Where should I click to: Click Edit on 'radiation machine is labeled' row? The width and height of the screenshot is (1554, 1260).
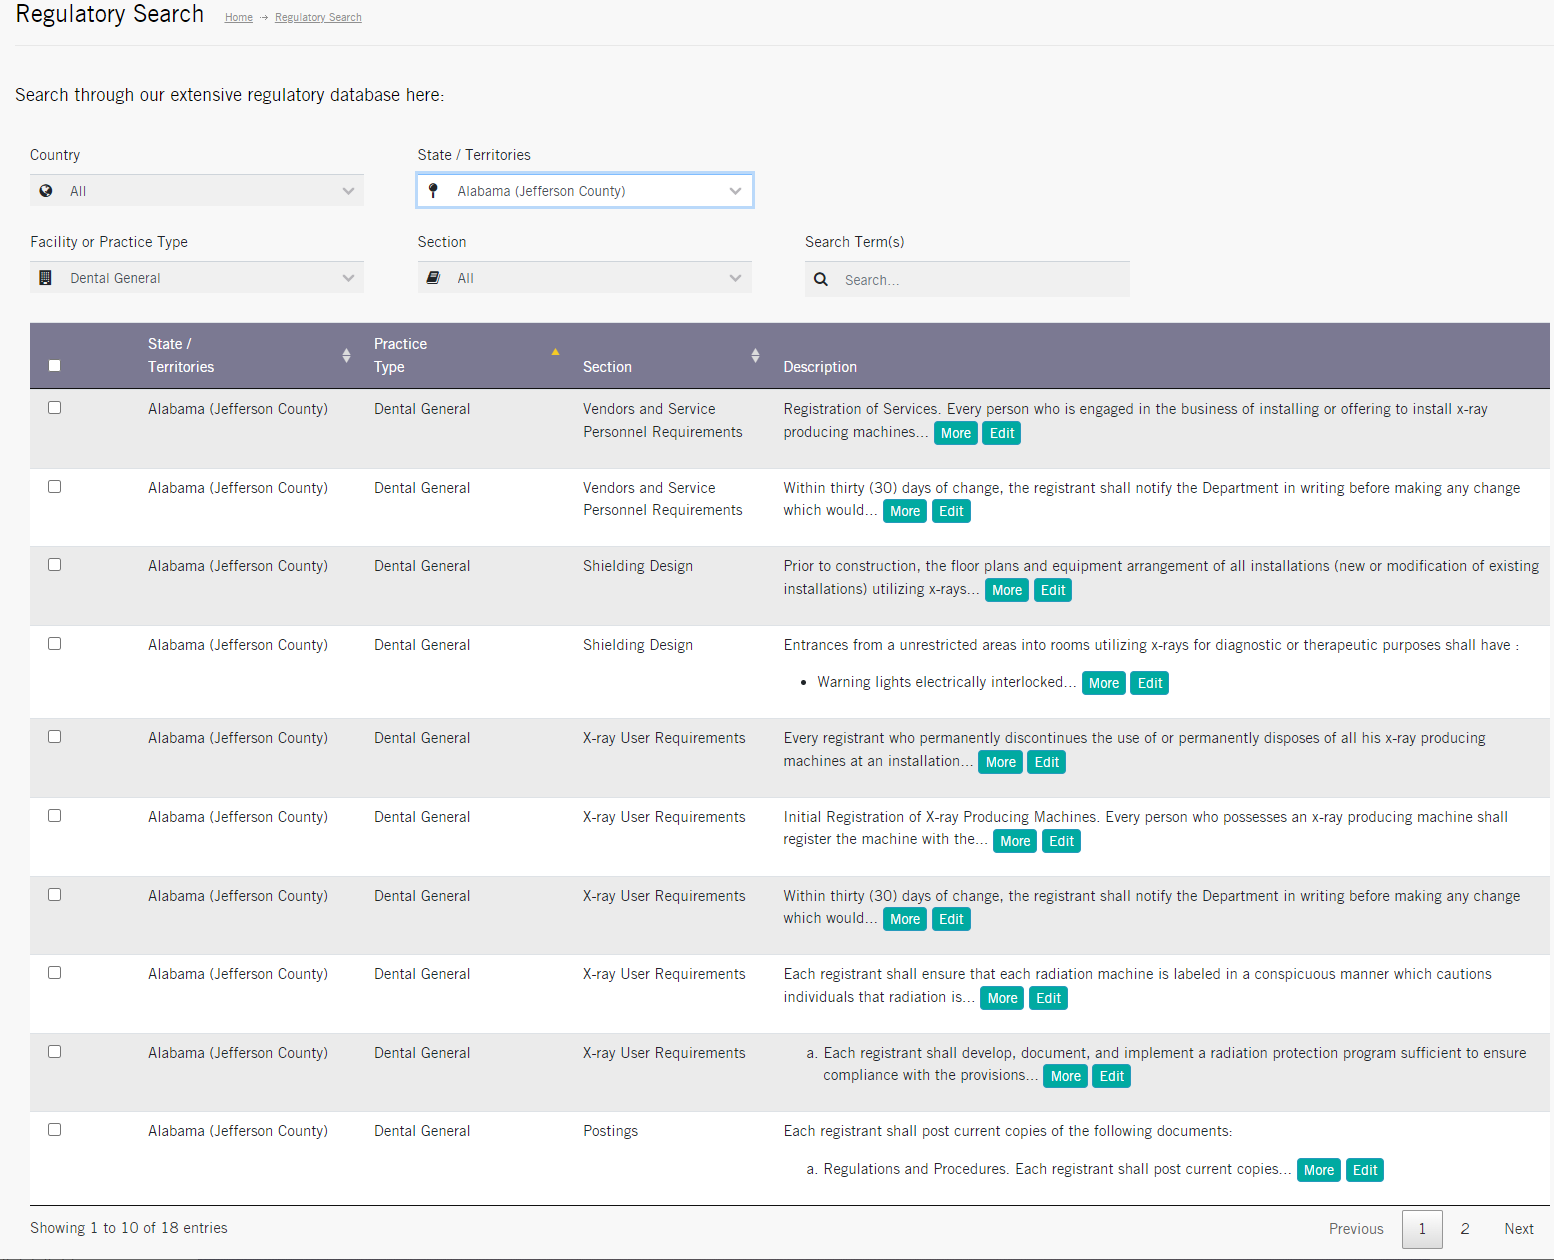coord(1049,998)
